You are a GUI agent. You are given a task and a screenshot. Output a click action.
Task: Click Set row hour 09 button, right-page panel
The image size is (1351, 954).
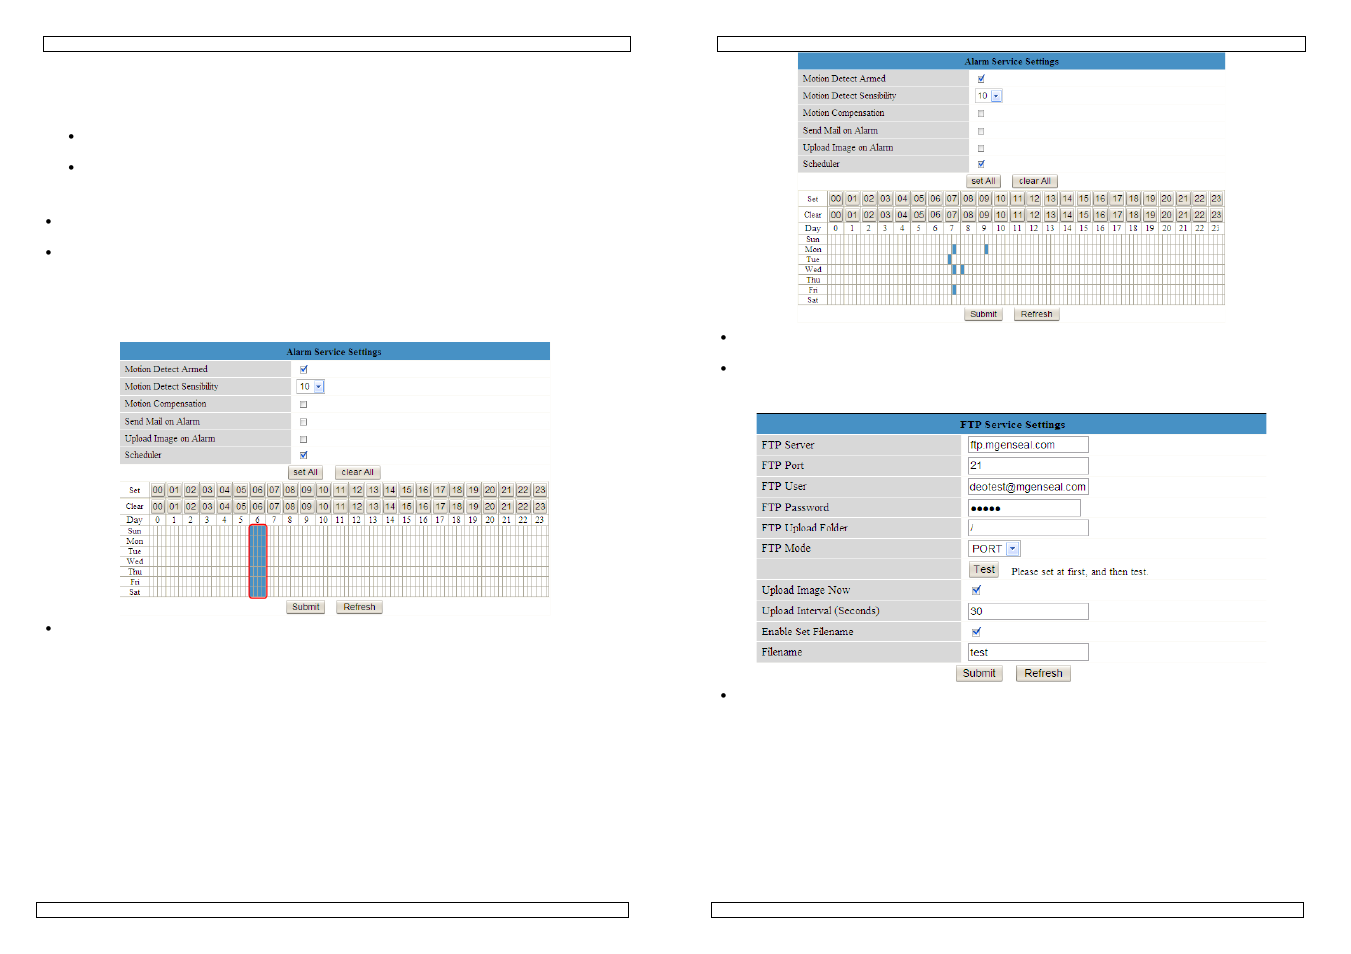click(x=985, y=199)
